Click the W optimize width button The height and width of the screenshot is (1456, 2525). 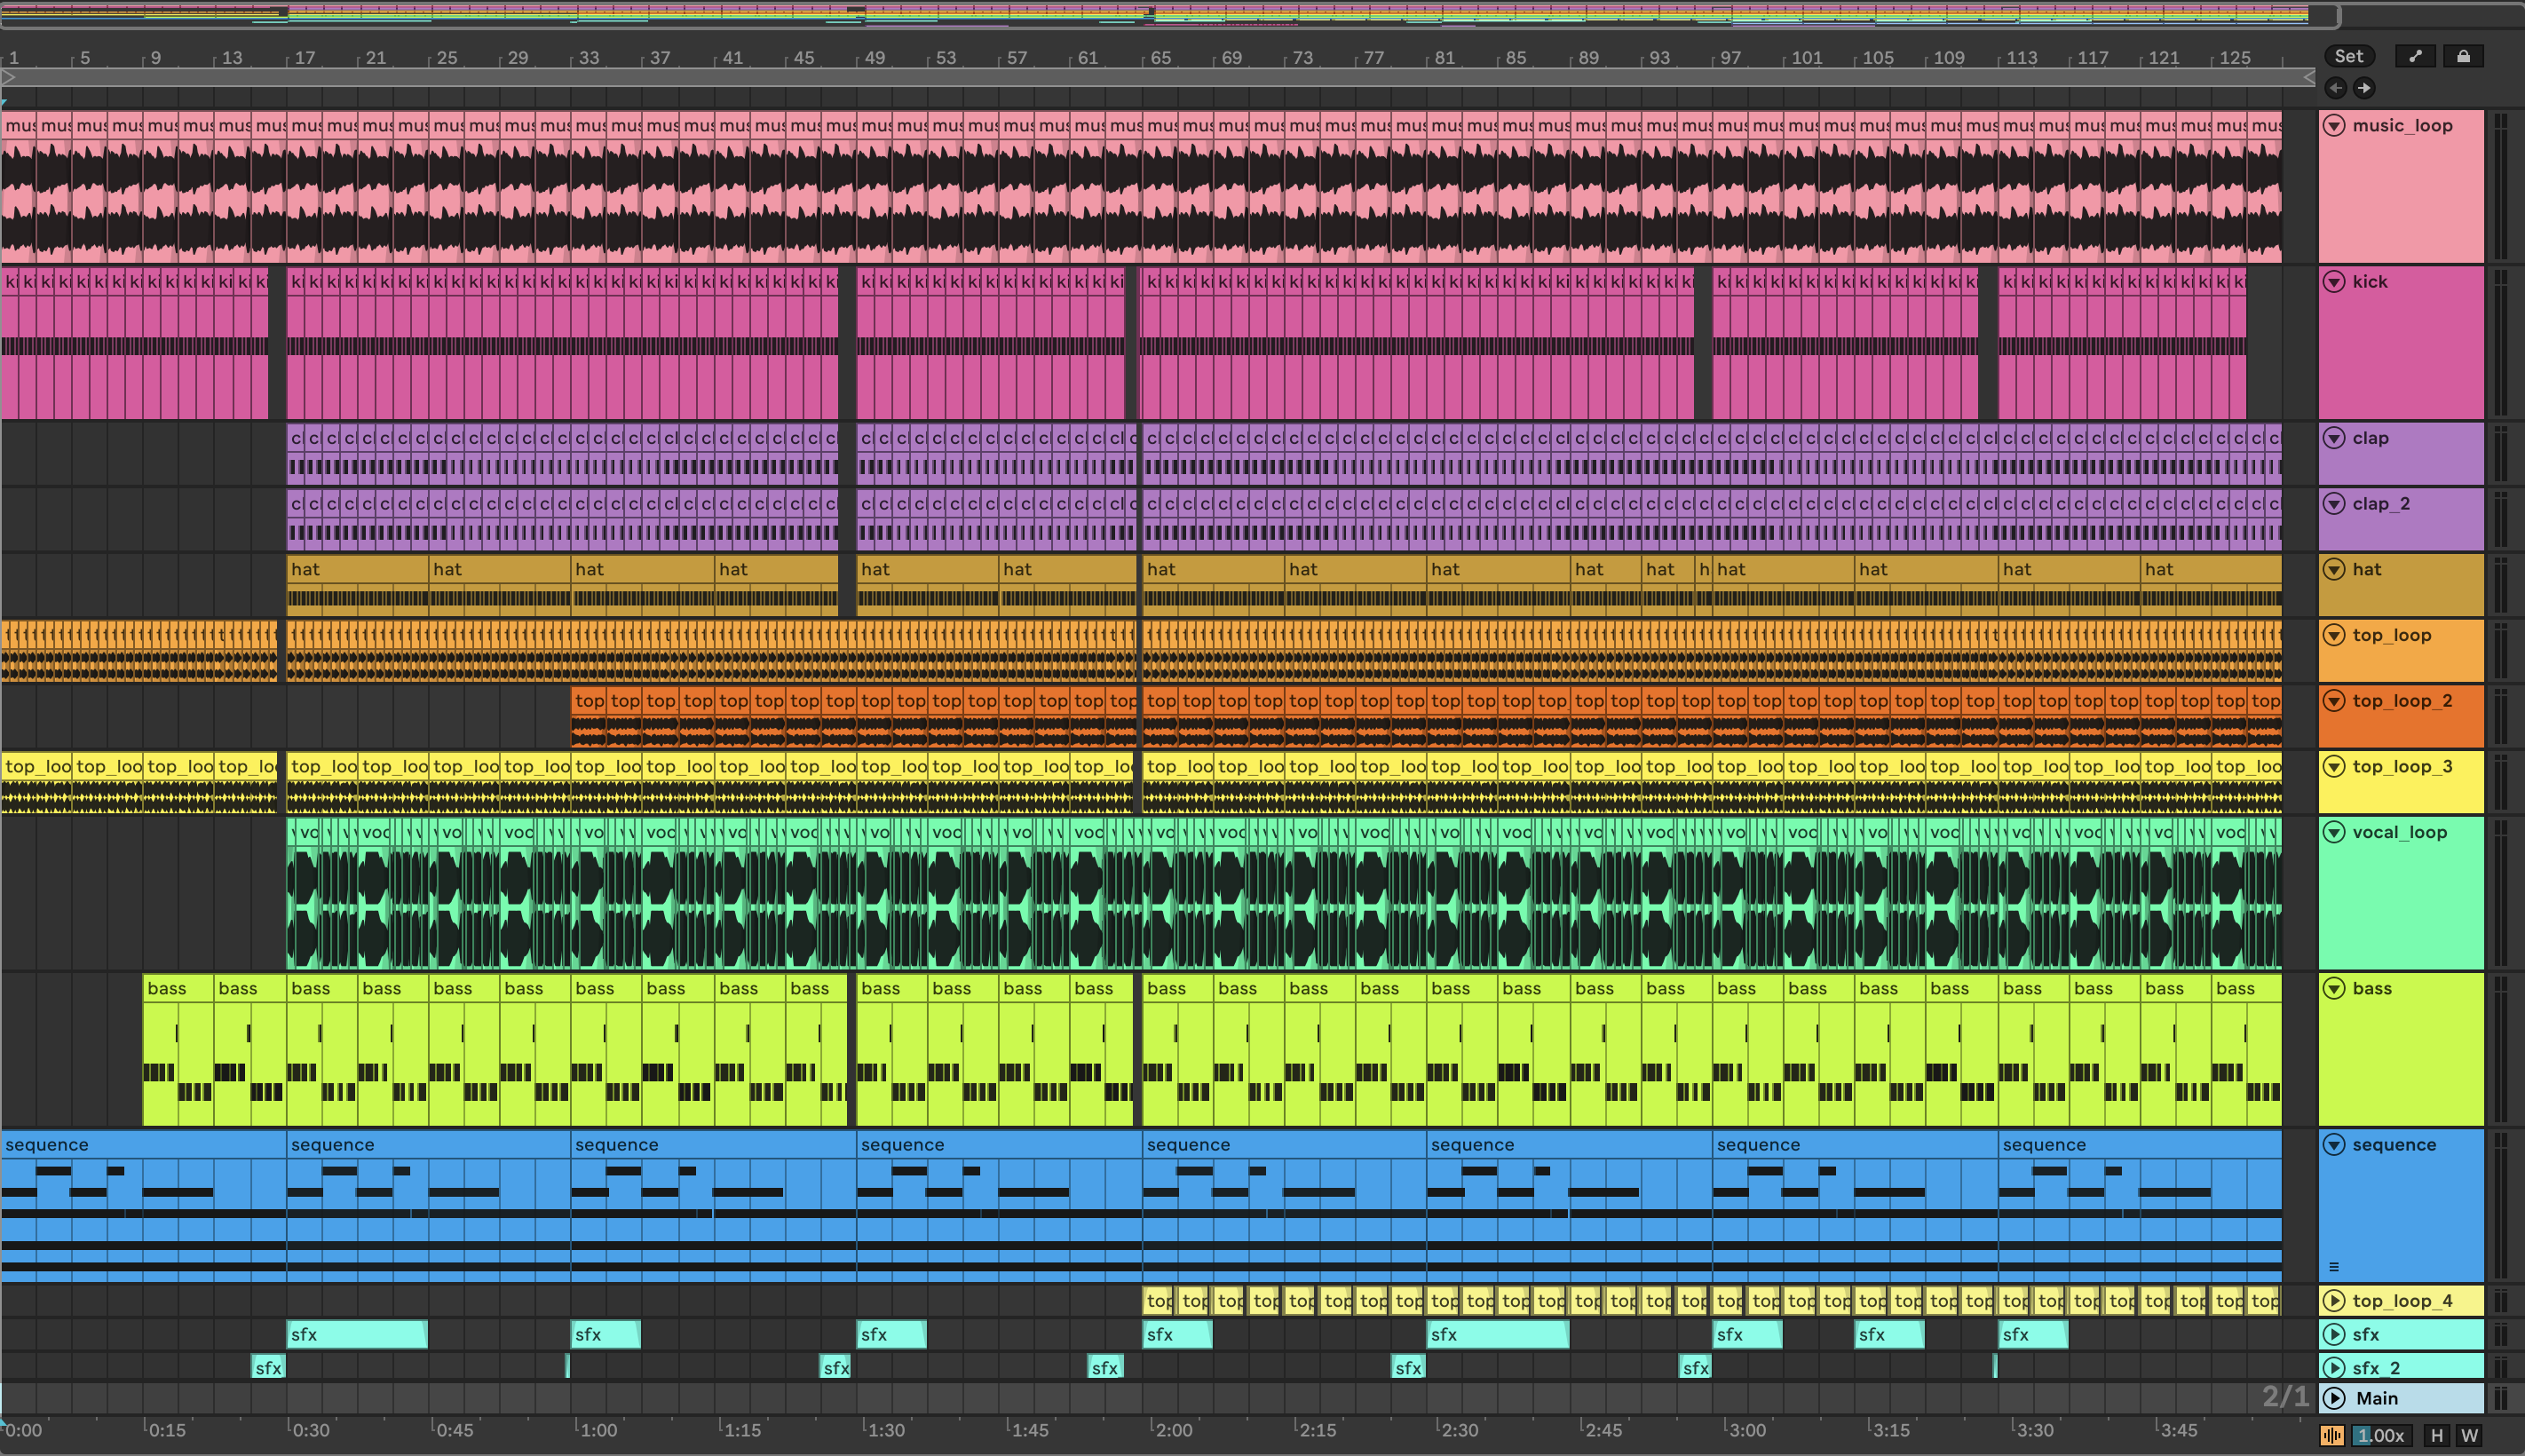click(x=2469, y=1435)
